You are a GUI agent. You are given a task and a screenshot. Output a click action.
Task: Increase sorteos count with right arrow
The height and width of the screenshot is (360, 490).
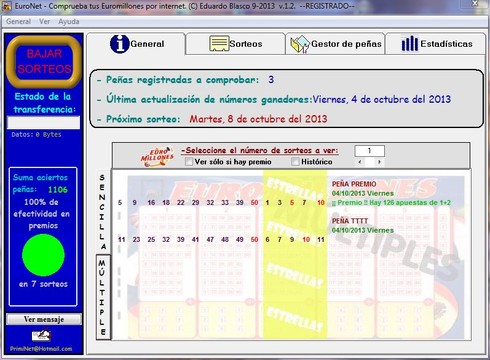click(379, 162)
